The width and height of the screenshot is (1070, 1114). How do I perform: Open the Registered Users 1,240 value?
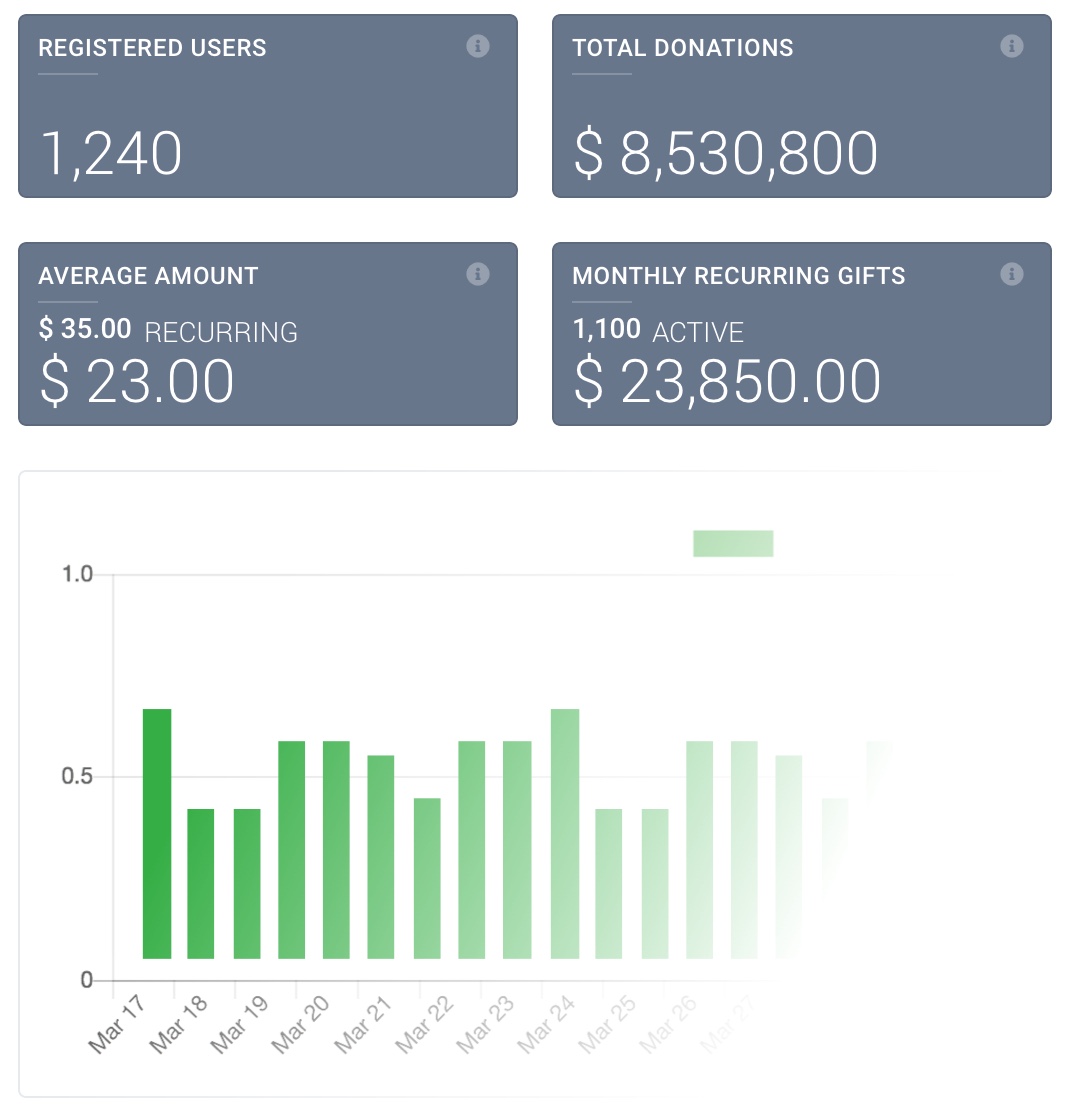(x=111, y=154)
